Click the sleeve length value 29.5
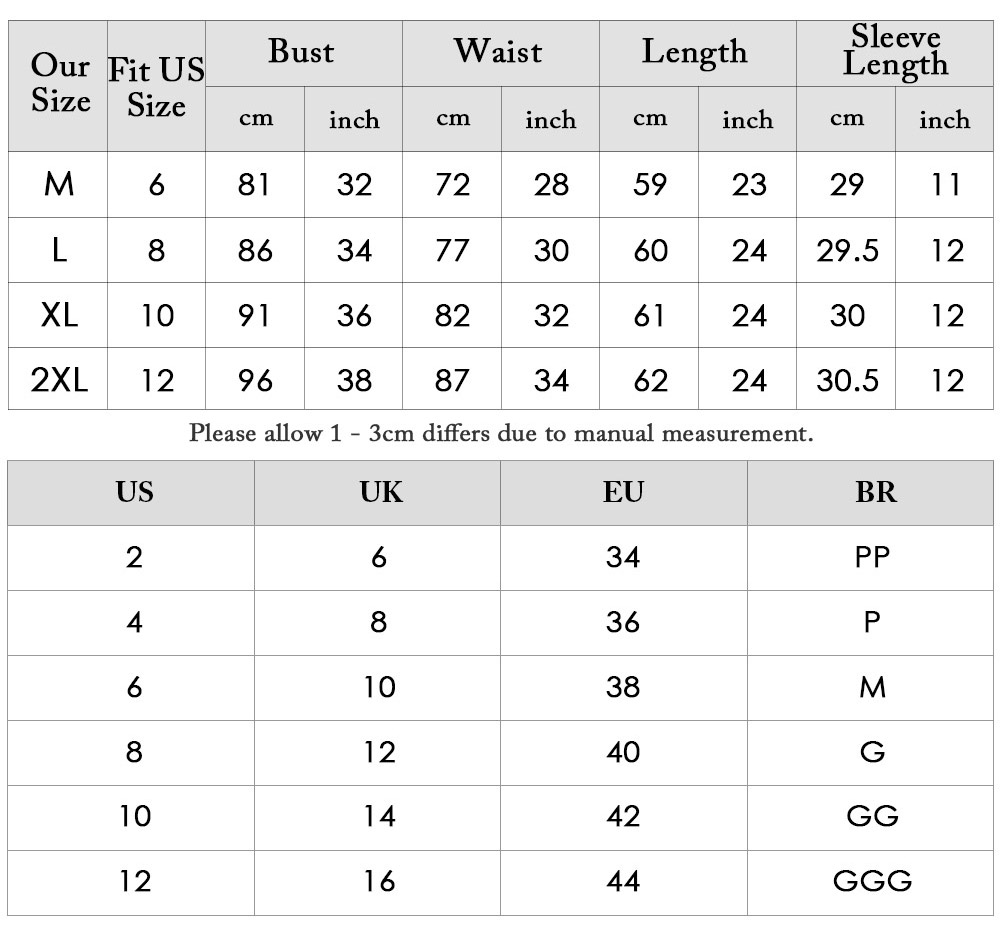The height and width of the screenshot is (934, 1000). pyautogui.click(x=847, y=251)
